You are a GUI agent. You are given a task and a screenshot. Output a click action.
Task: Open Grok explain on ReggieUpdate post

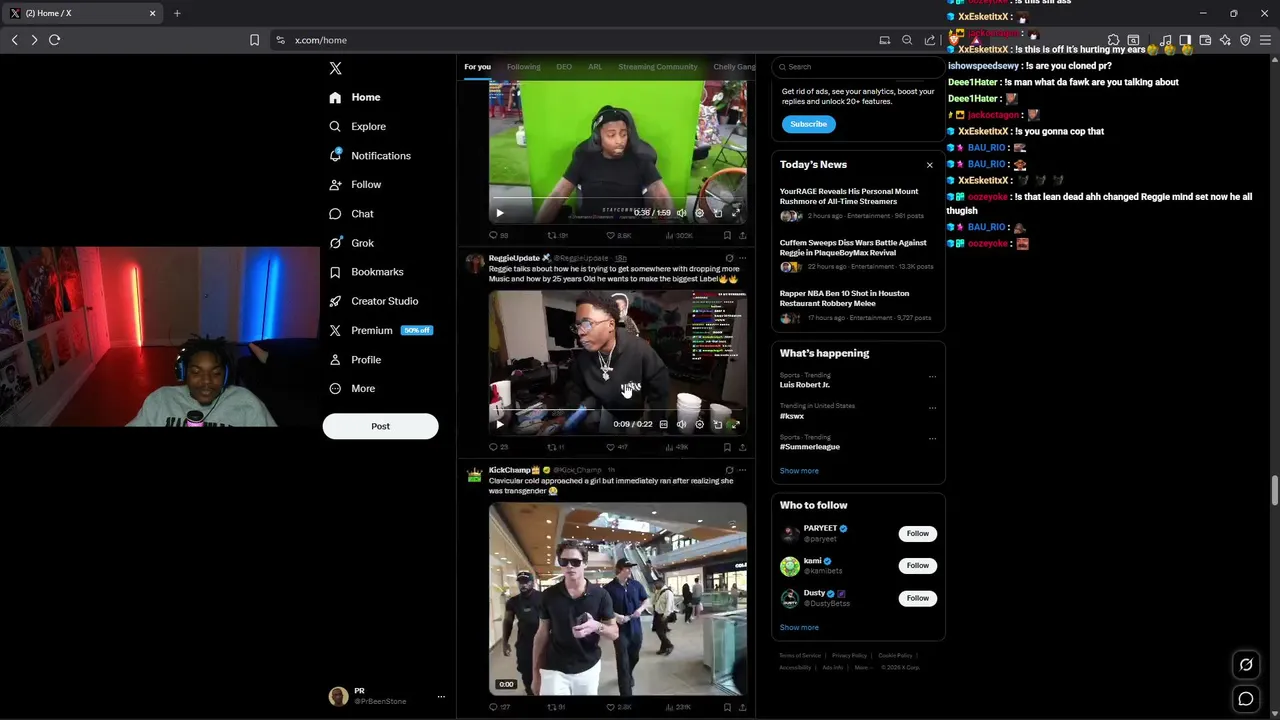(729, 258)
